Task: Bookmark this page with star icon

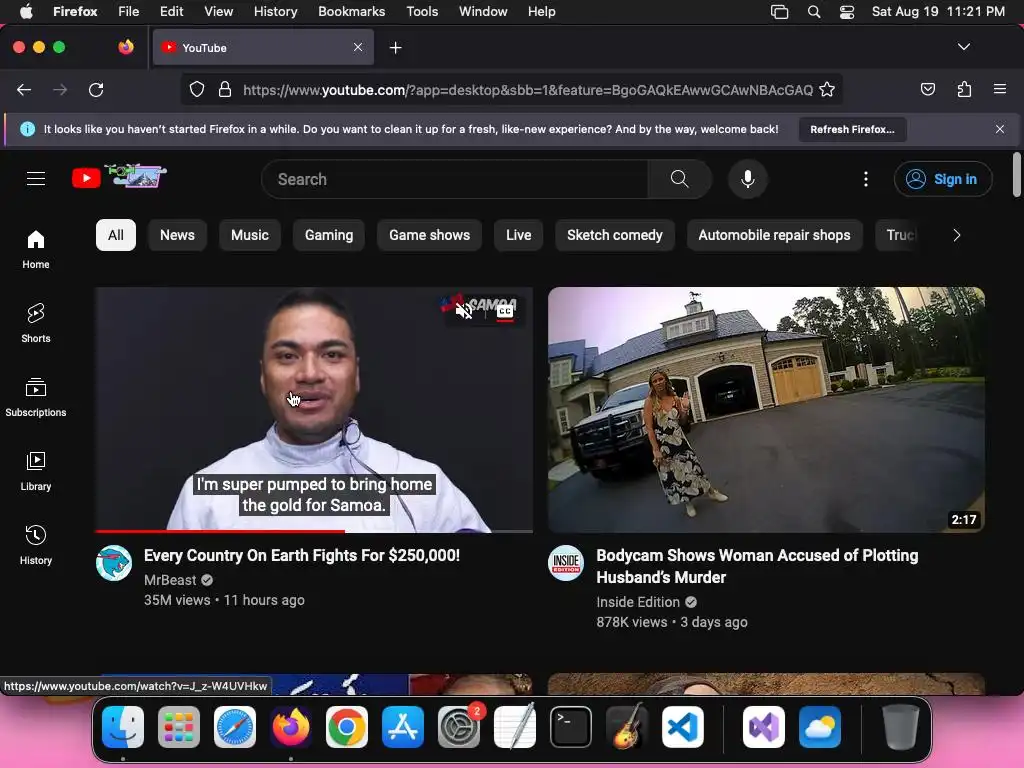Action: pyautogui.click(x=827, y=89)
